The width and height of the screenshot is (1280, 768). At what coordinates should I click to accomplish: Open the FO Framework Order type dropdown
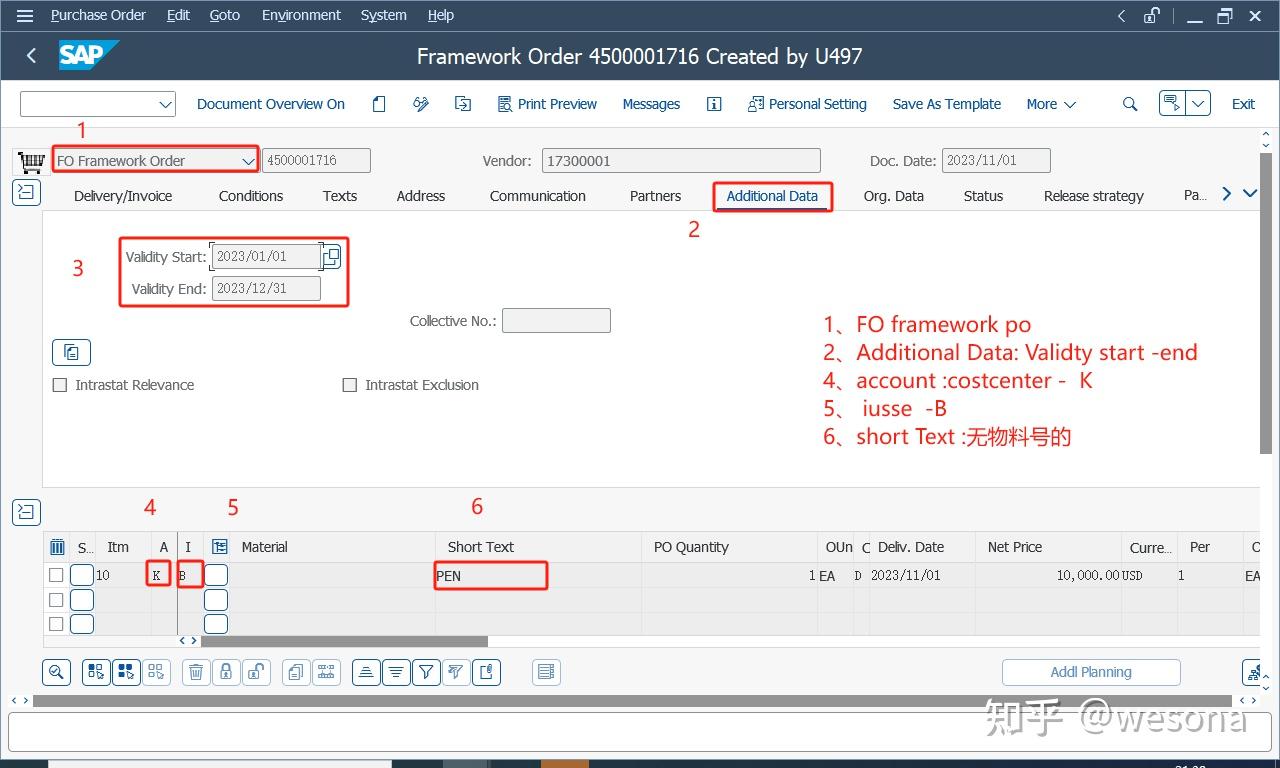click(248, 161)
